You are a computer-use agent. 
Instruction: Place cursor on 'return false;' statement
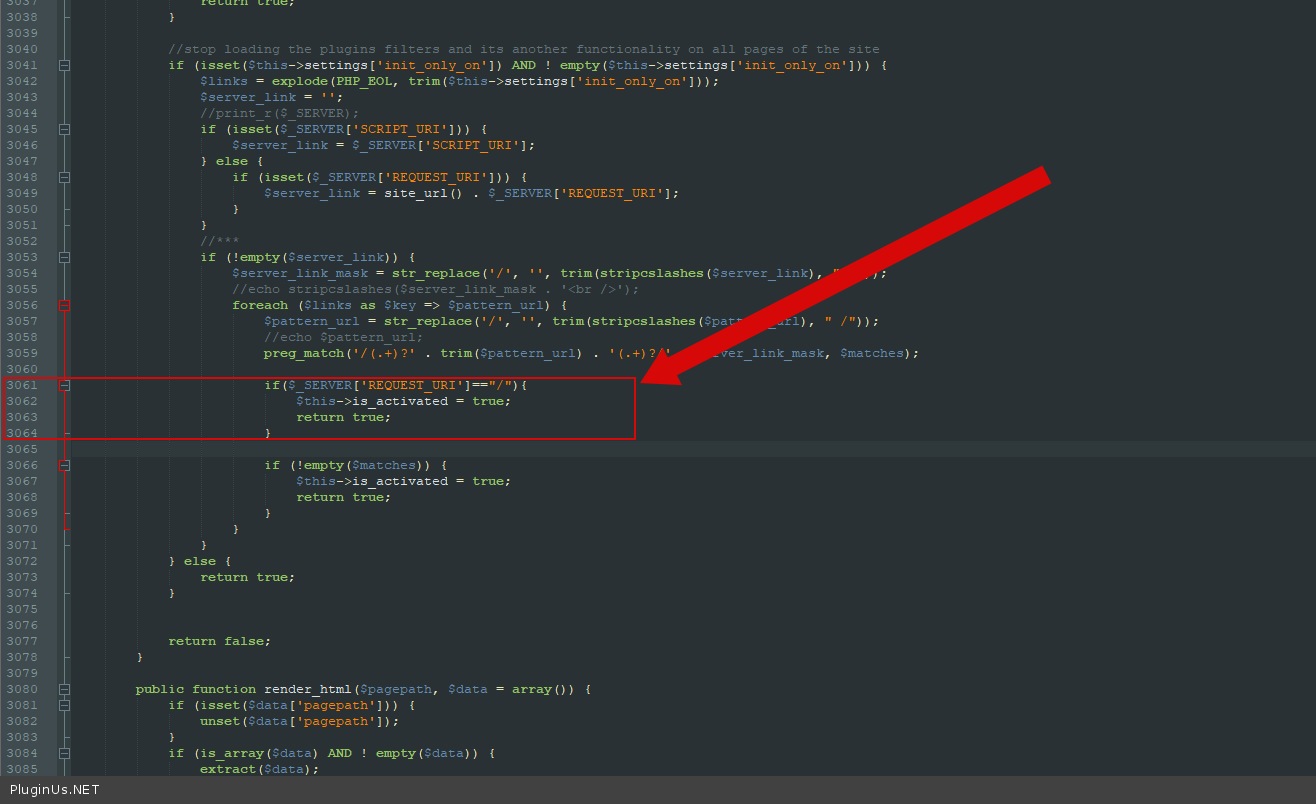click(x=219, y=641)
